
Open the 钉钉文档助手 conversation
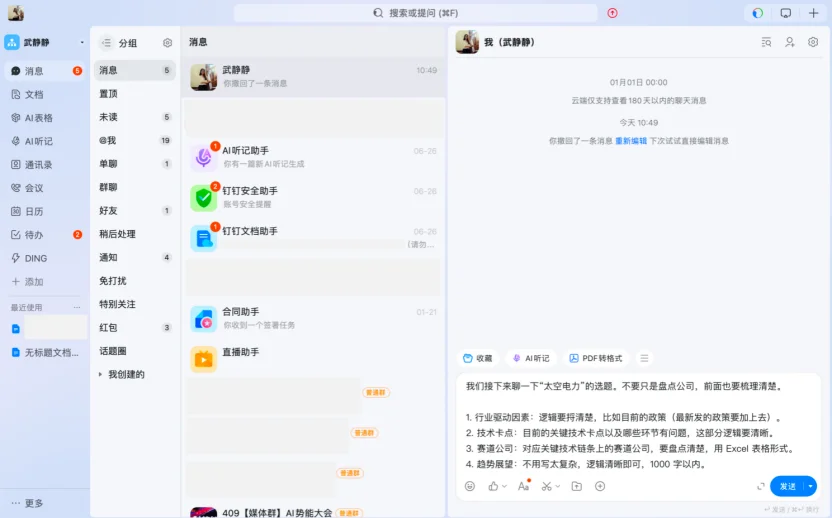(x=313, y=238)
